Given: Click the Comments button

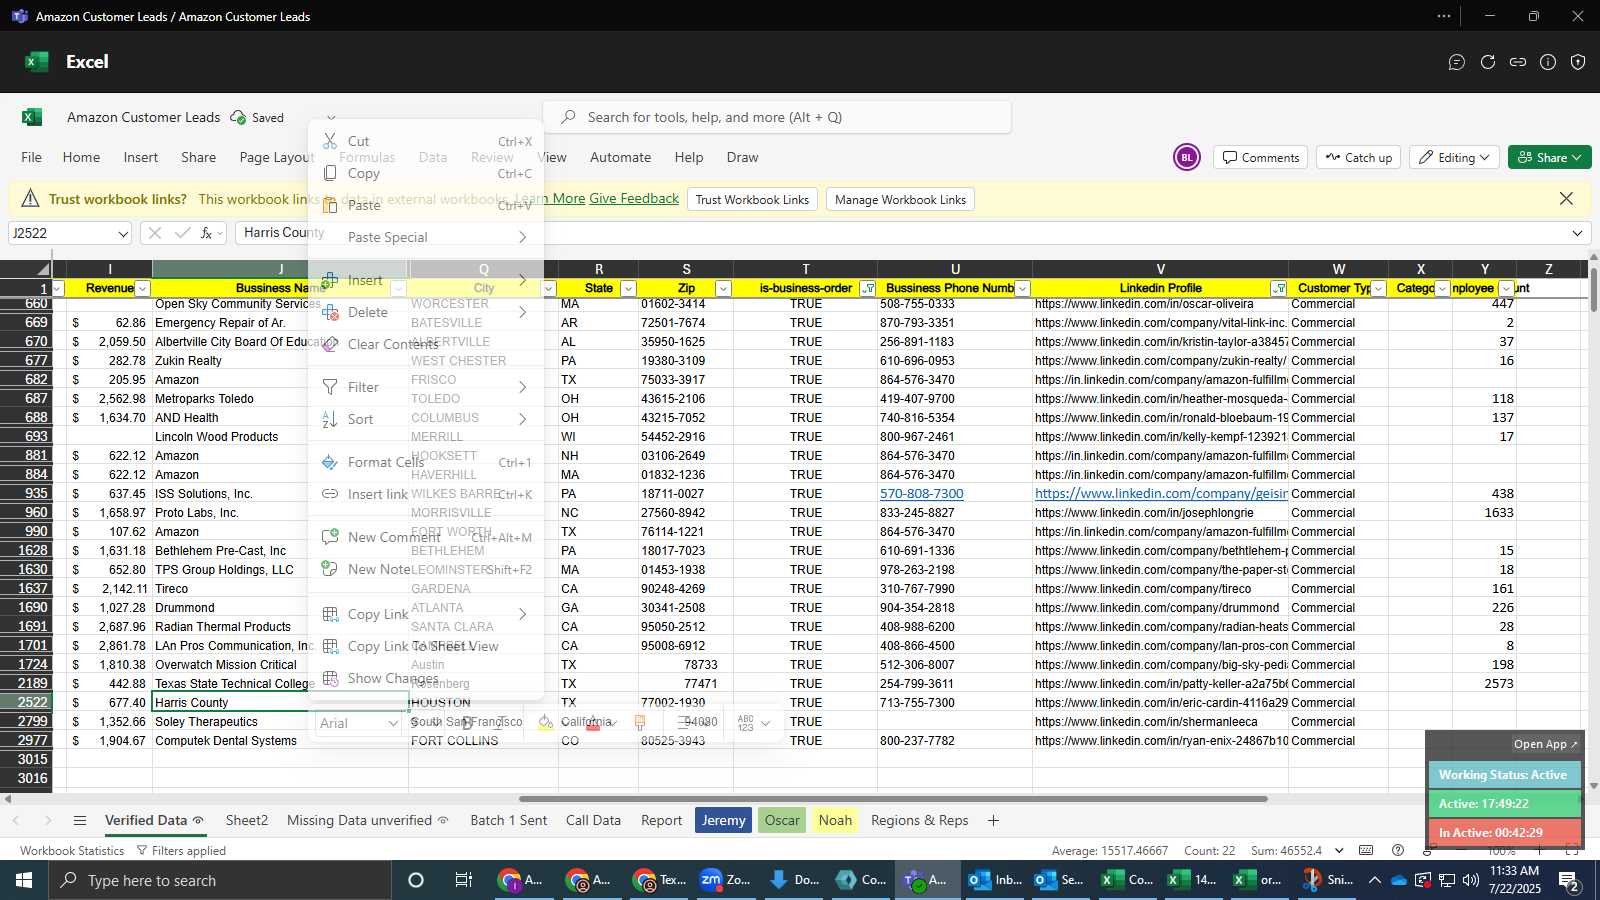Looking at the screenshot, I should point(1261,157).
